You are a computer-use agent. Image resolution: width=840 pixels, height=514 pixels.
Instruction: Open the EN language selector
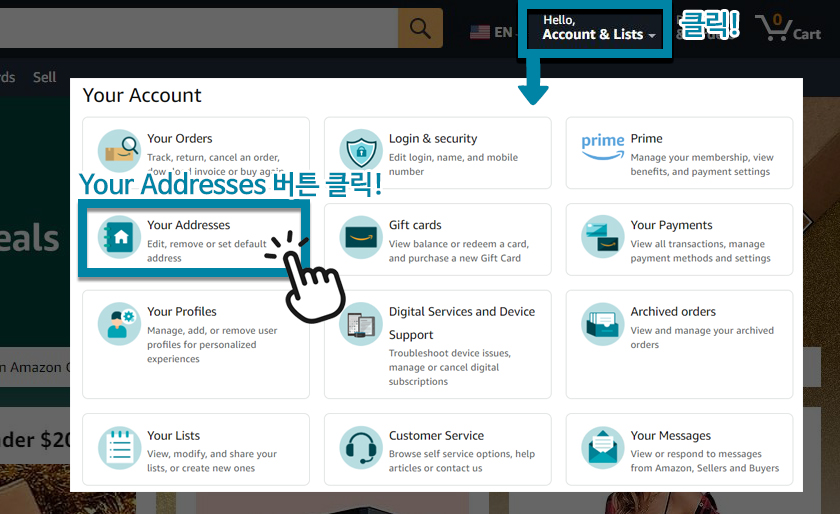pos(502,33)
